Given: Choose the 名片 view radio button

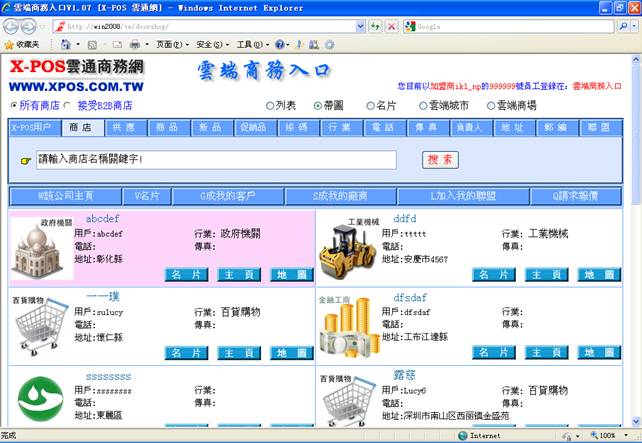Looking at the screenshot, I should pyautogui.click(x=370, y=105).
